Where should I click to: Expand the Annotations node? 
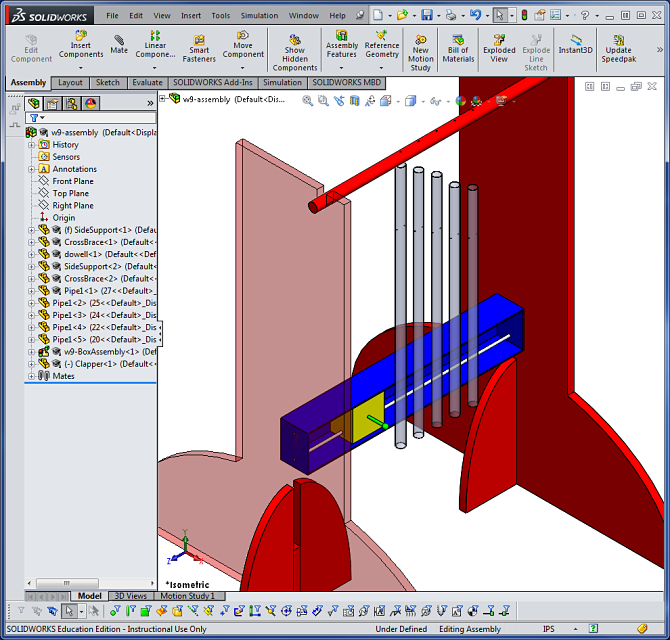click(x=31, y=169)
